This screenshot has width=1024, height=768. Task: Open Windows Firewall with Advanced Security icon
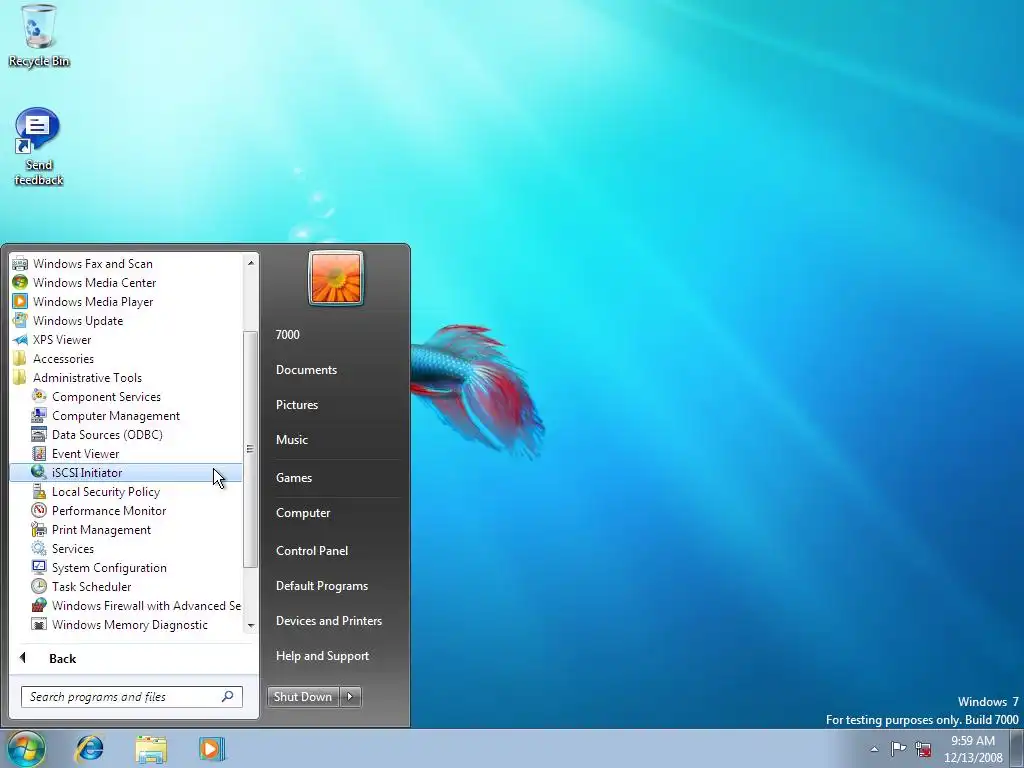(x=39, y=605)
